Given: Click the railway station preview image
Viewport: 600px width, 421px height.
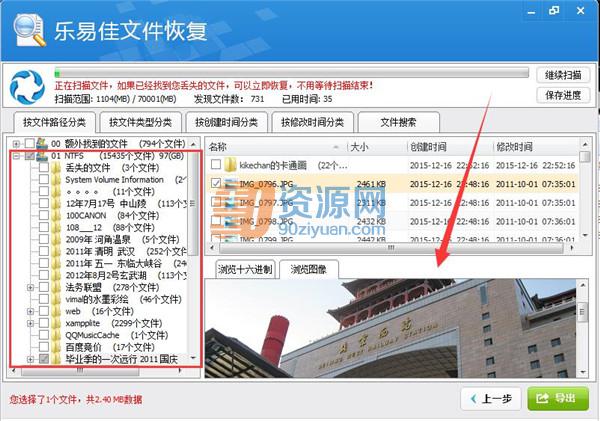Looking at the screenshot, I should point(391,328).
